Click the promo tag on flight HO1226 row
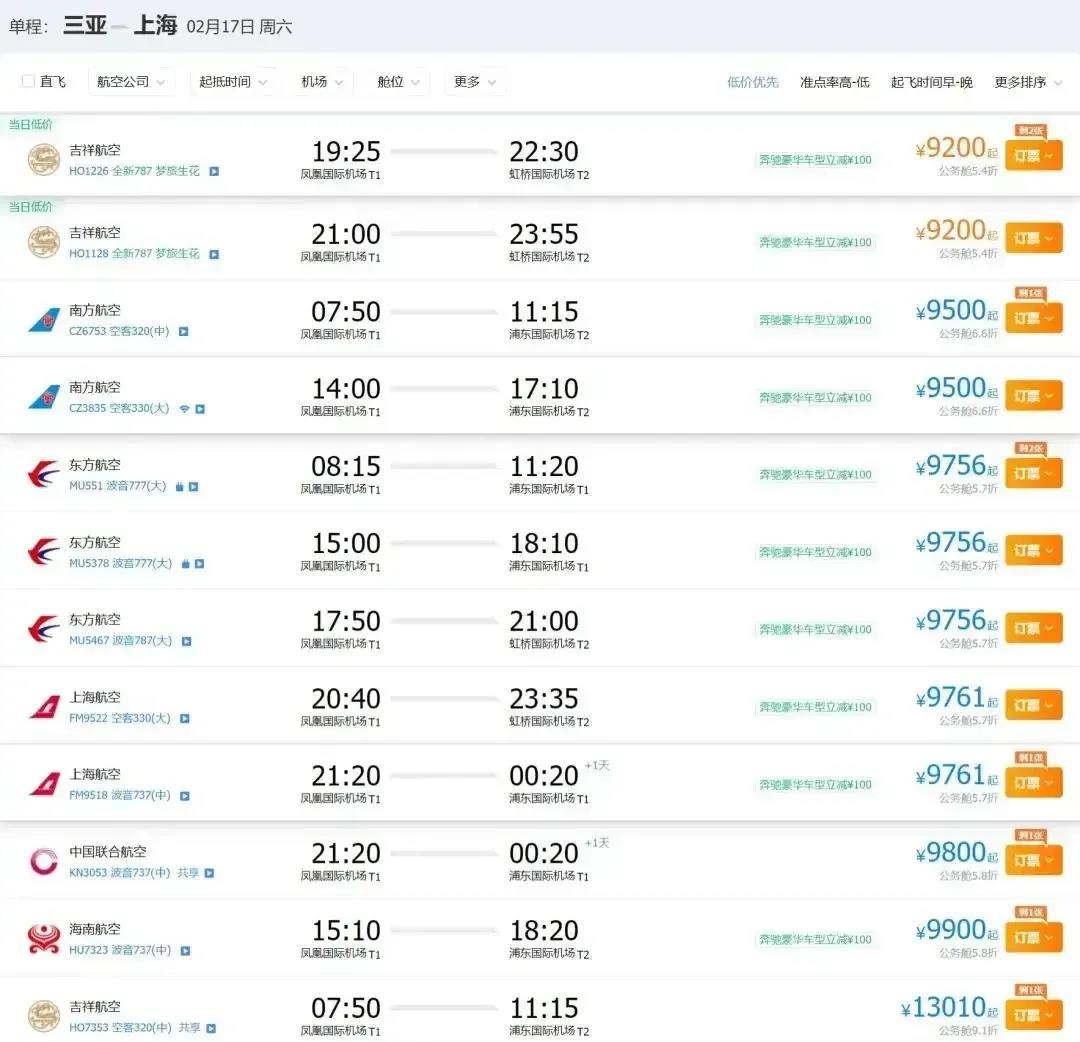The width and height of the screenshot is (1080, 1042). coord(815,160)
